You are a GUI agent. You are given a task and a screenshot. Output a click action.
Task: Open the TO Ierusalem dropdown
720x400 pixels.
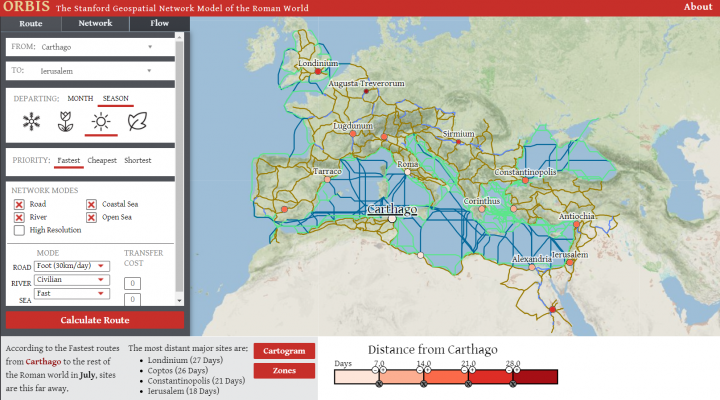94,71
